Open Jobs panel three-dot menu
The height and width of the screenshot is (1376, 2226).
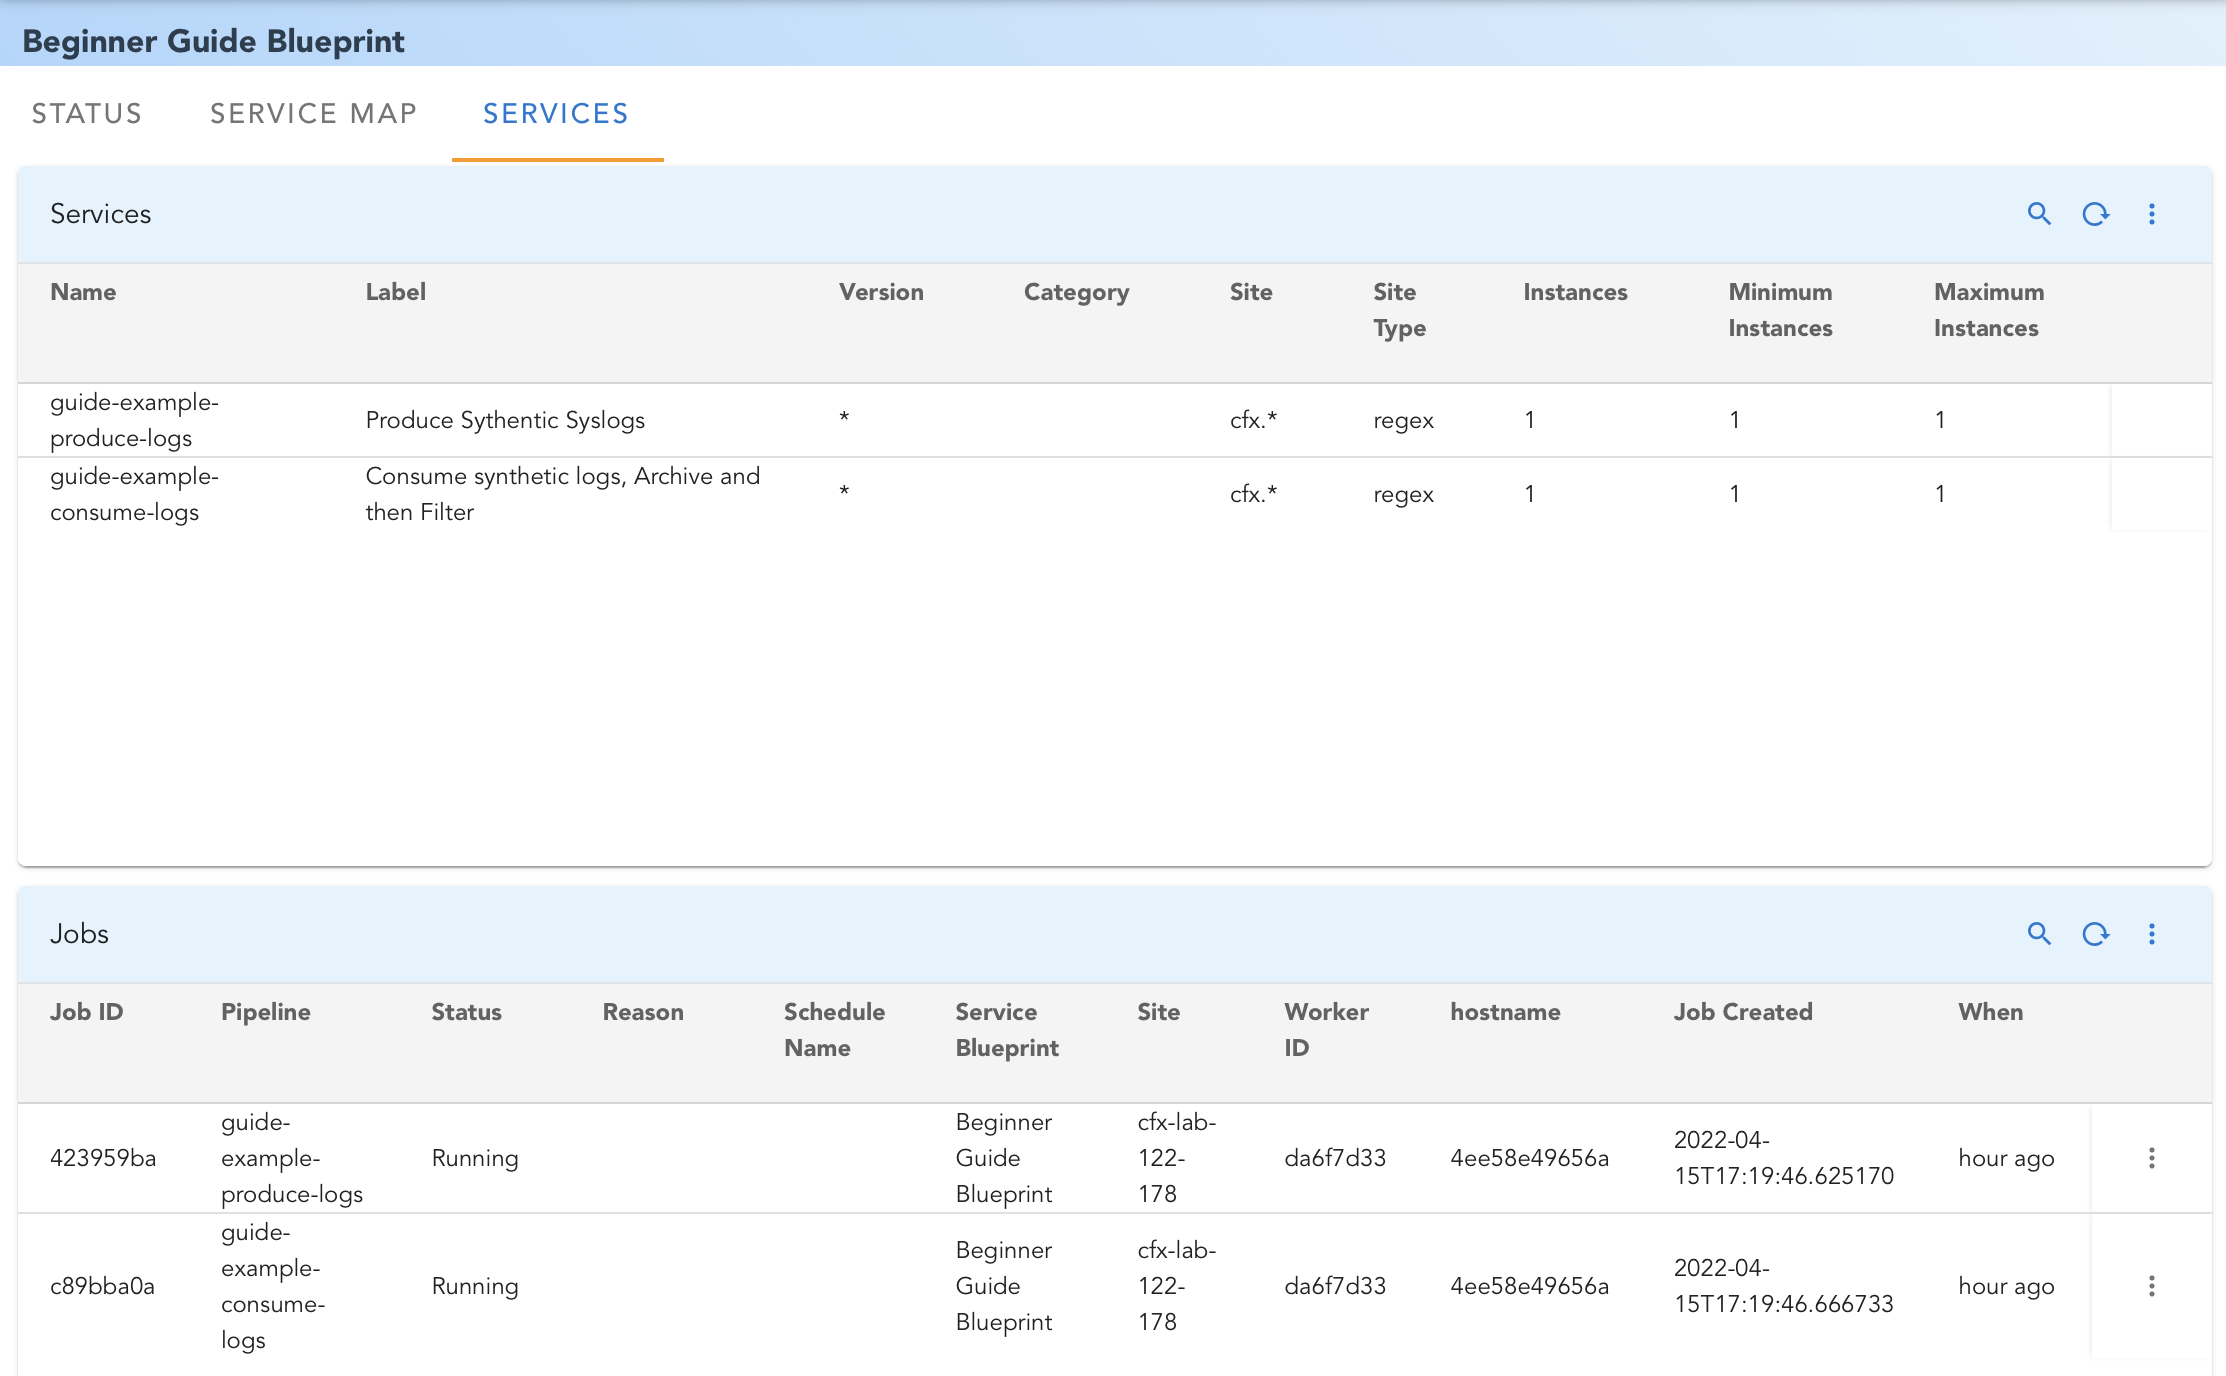(x=2151, y=934)
